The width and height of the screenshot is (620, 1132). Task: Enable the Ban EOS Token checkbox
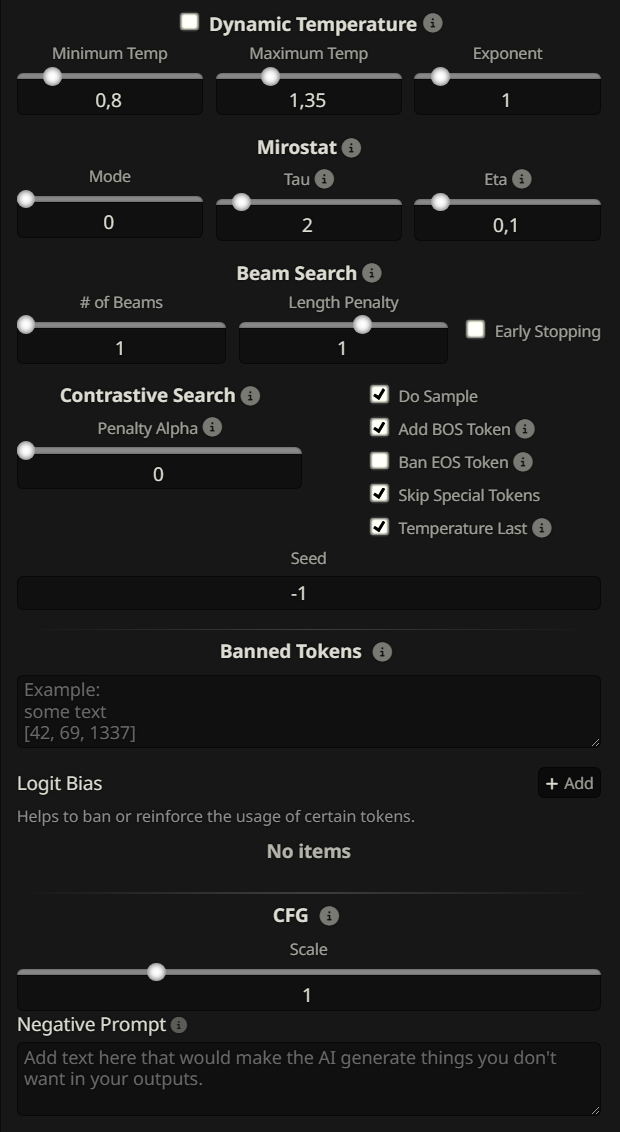coord(379,461)
